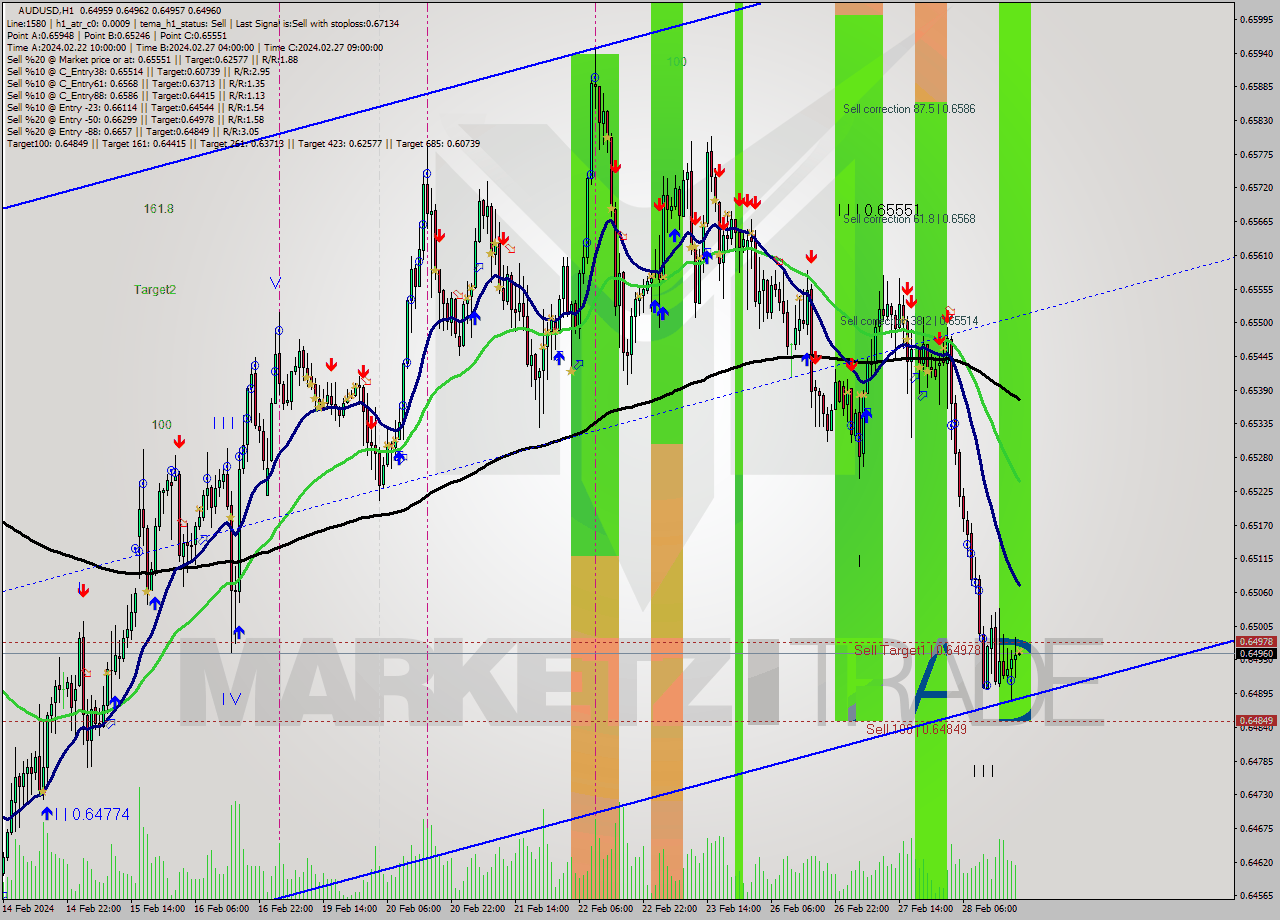1280x920 pixels.
Task: Click the '28 Feb 06:00' time label
Action: coord(990,910)
